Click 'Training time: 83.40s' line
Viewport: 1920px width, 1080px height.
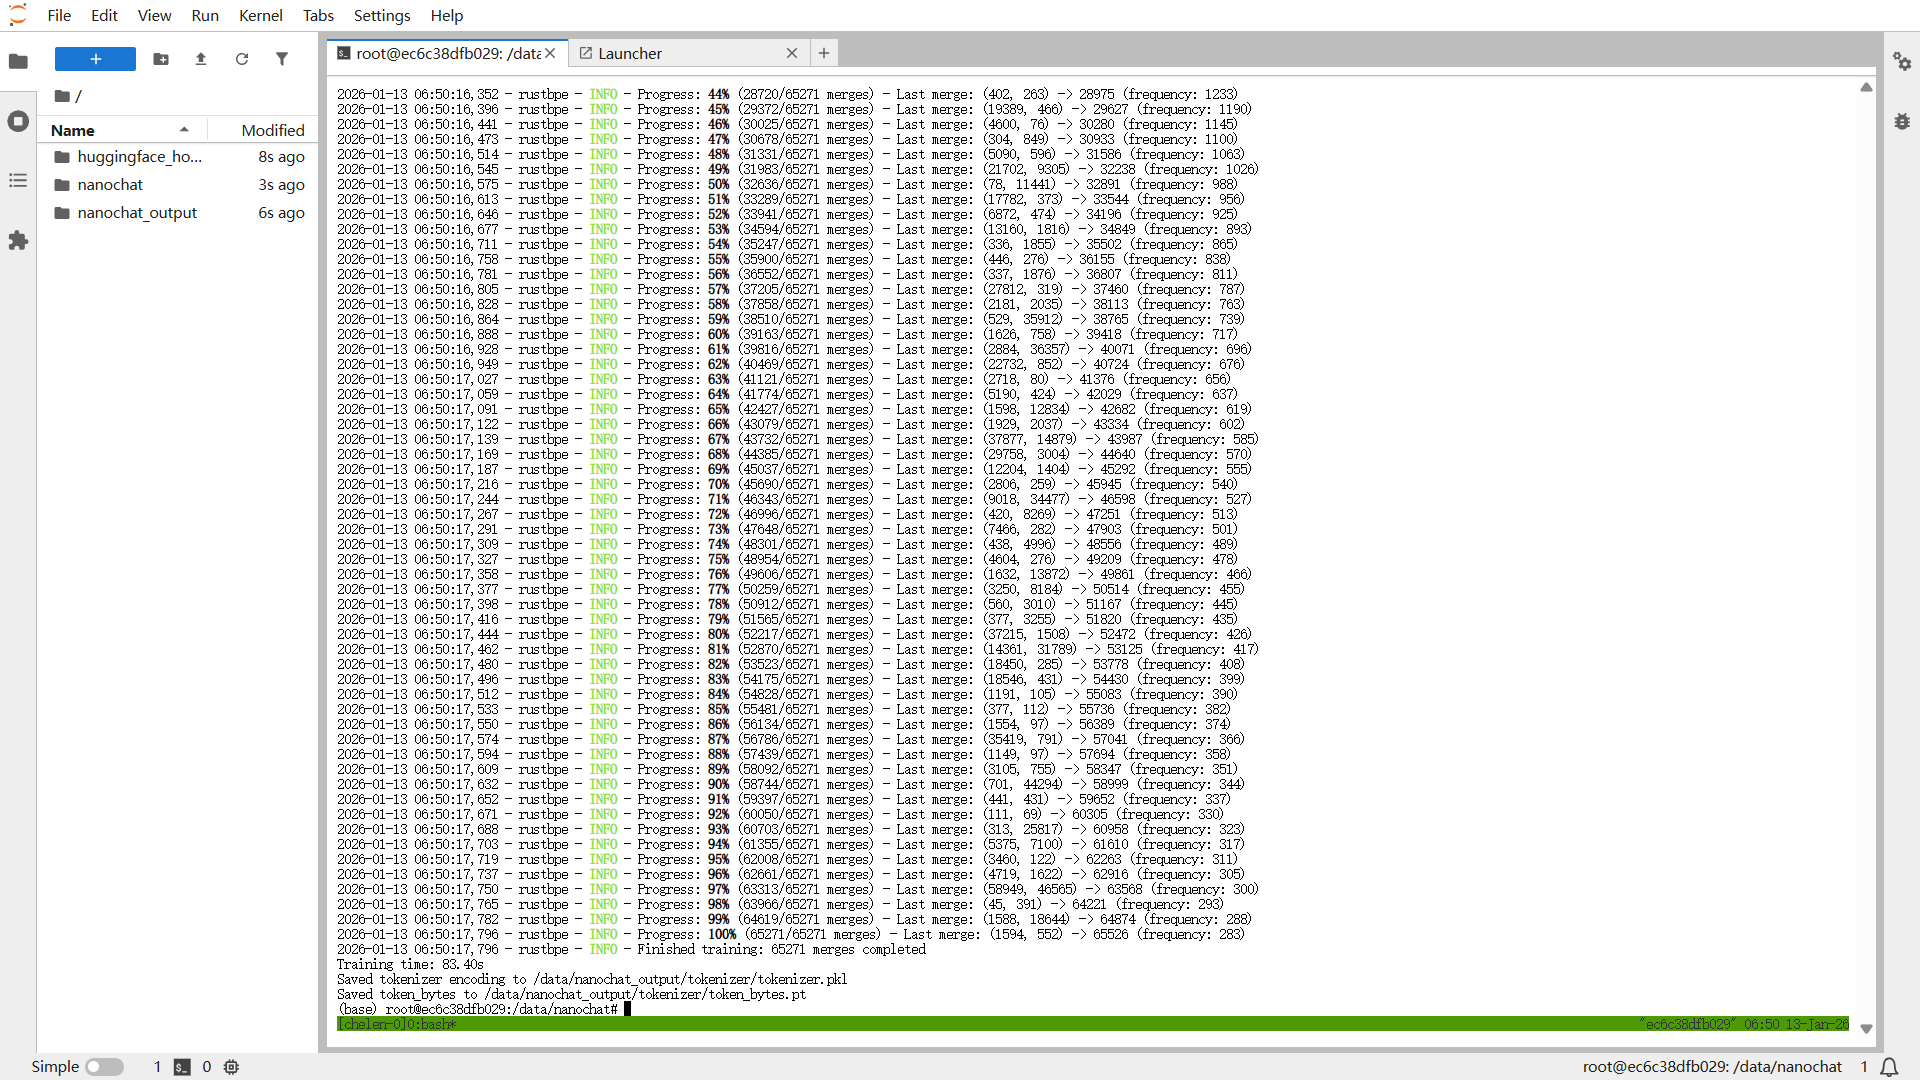click(x=410, y=965)
